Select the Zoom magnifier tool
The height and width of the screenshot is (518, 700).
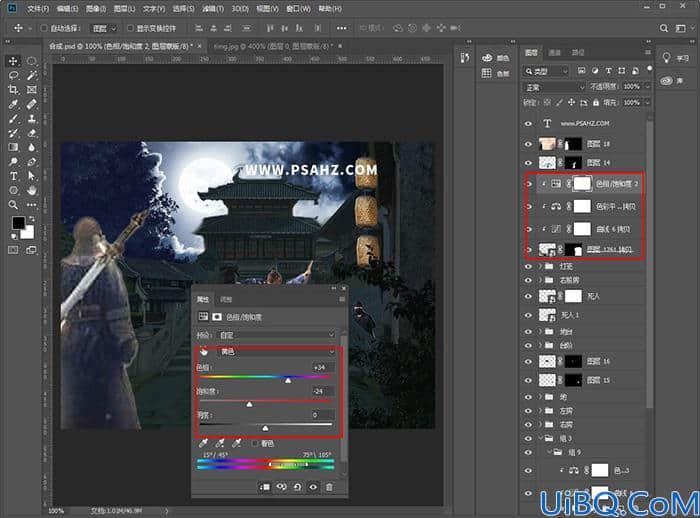click(x=13, y=205)
